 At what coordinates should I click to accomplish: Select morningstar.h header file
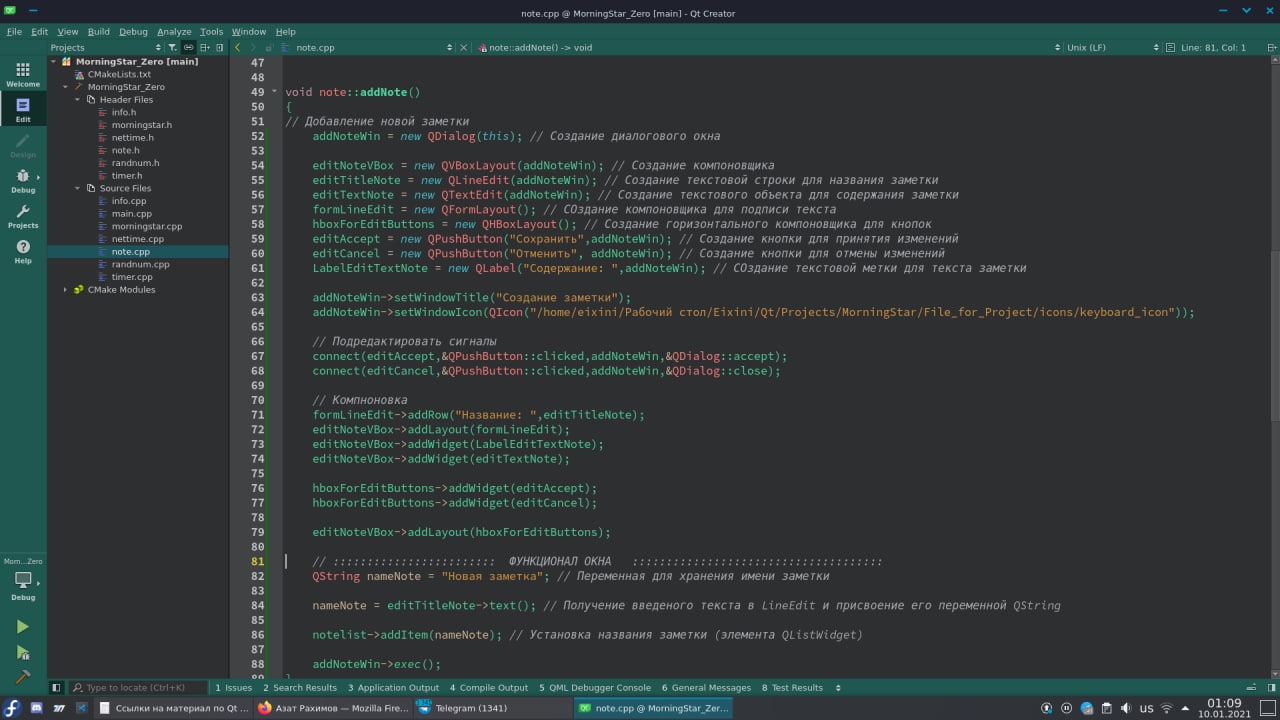(141, 125)
